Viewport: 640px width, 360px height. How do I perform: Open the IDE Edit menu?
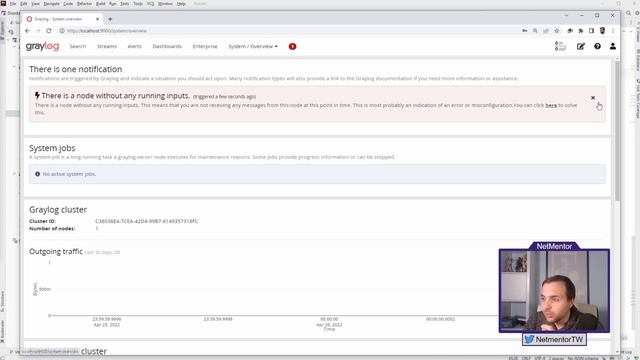pyautogui.click(x=24, y=4)
